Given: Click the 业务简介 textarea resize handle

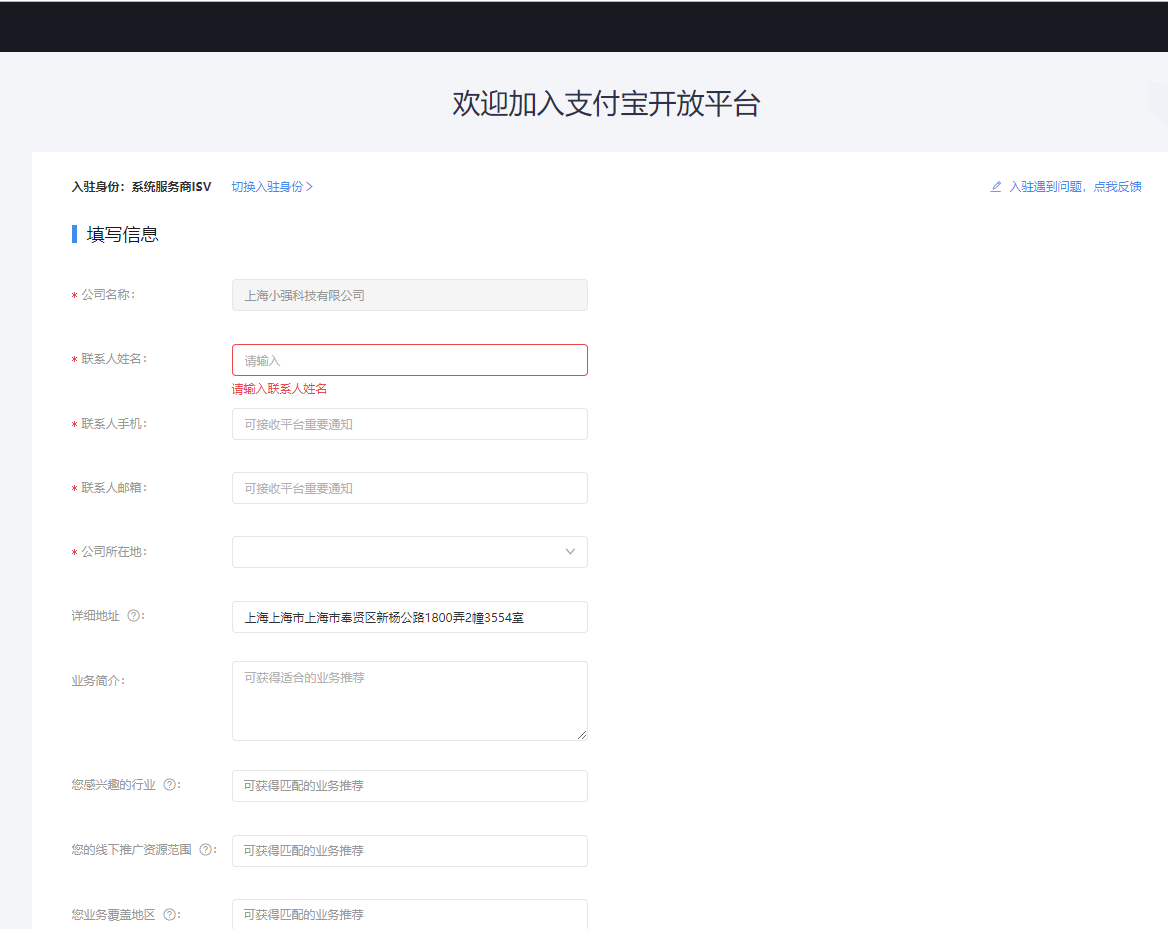Looking at the screenshot, I should click(582, 735).
